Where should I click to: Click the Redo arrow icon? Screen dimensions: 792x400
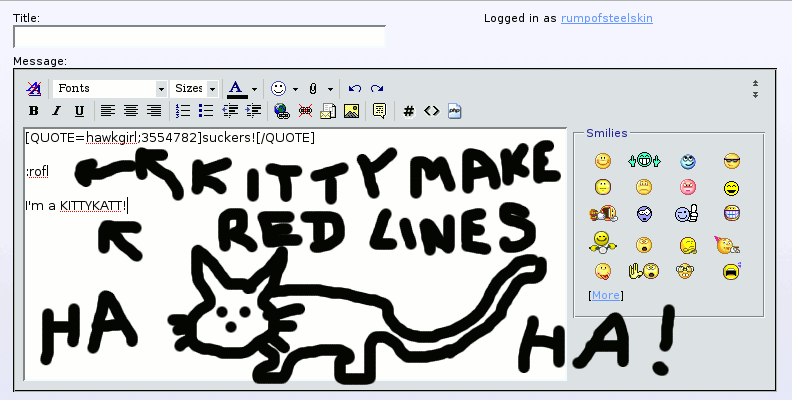pyautogui.click(x=377, y=88)
